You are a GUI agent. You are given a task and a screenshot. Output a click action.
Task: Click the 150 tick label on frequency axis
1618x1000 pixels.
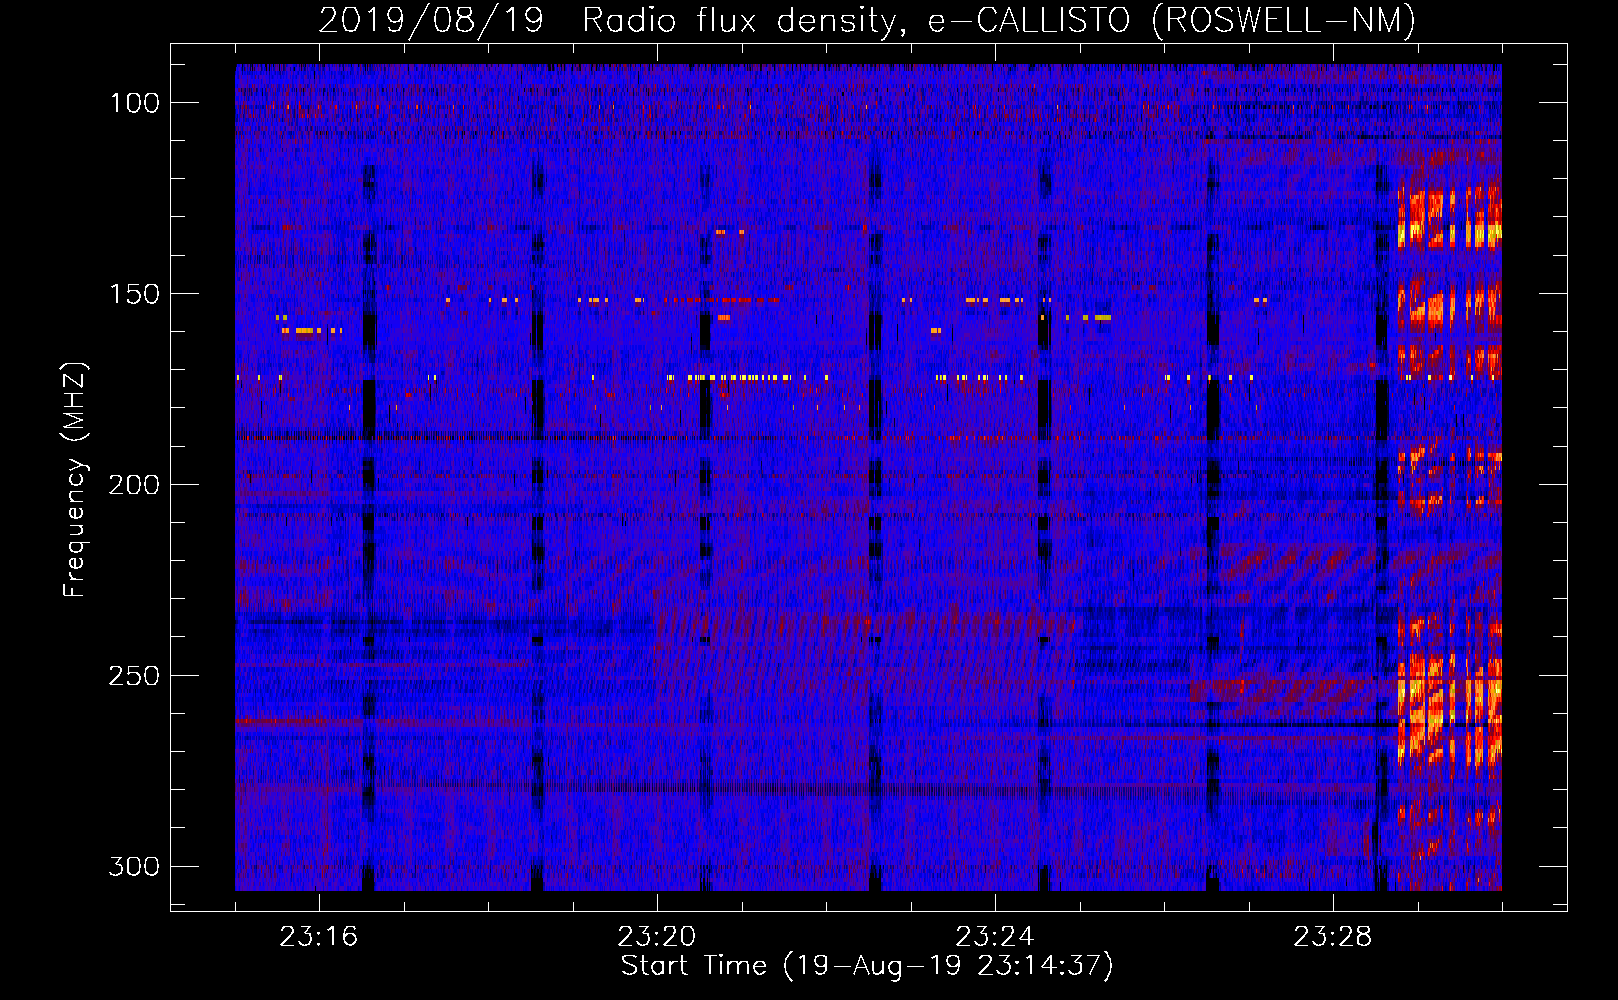[x=134, y=294]
